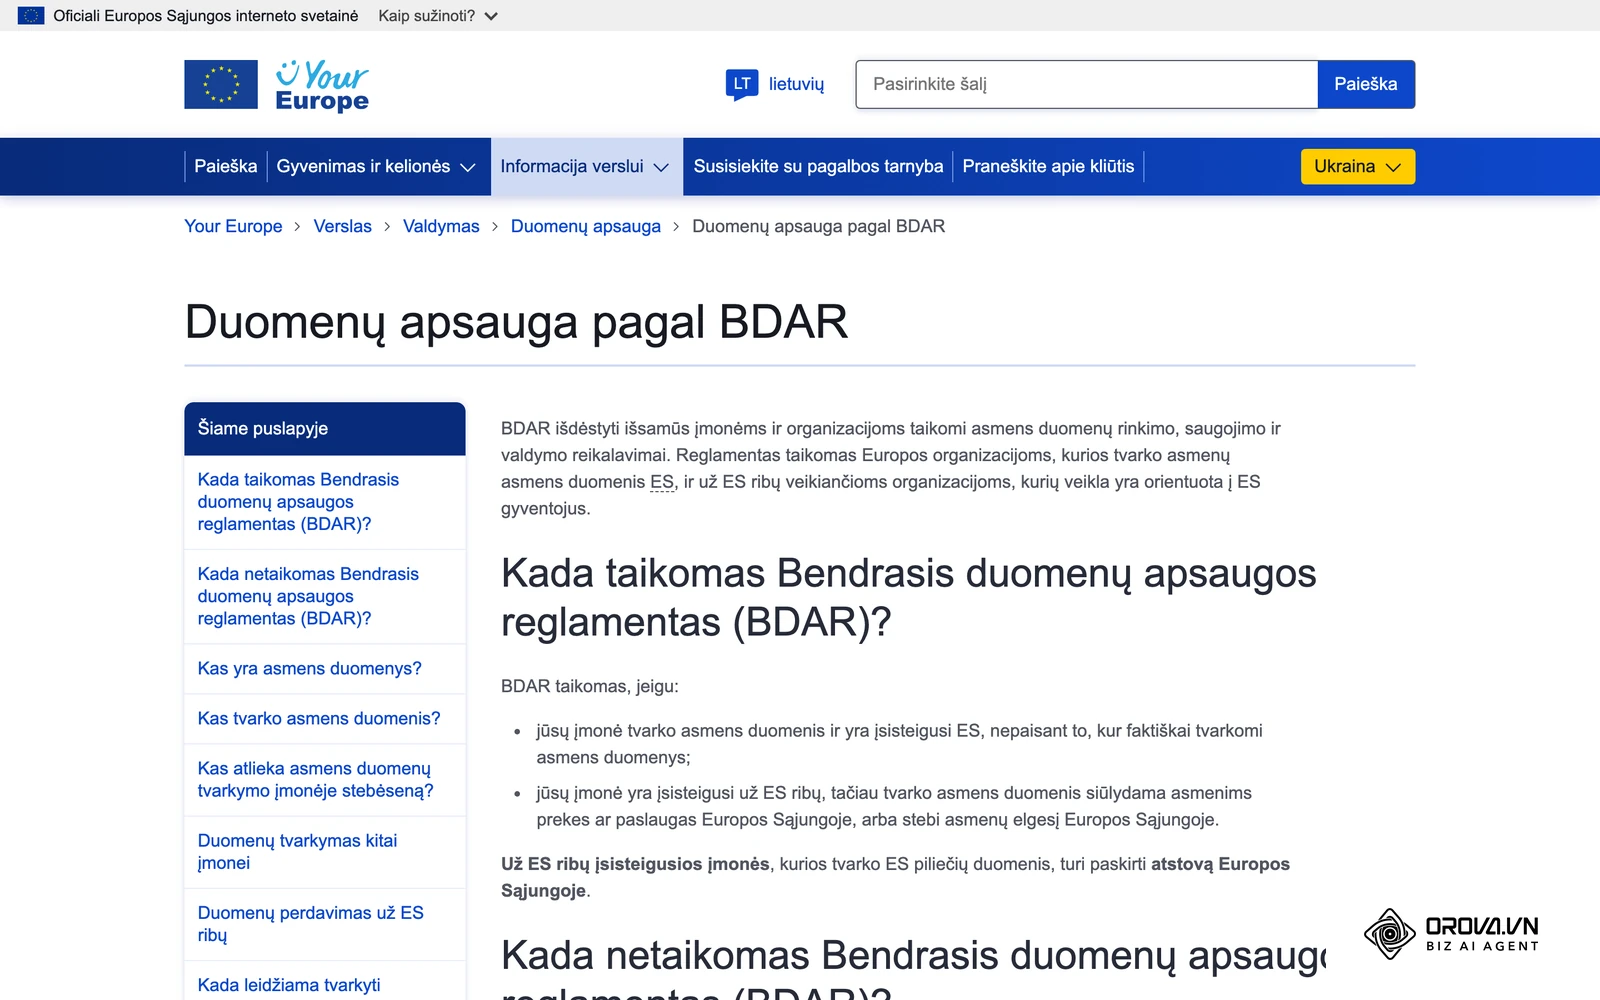The image size is (1600, 1000).
Task: Click the 'Oficiali Europos Sąjungos interneto svetainė' text
Action: point(206,16)
